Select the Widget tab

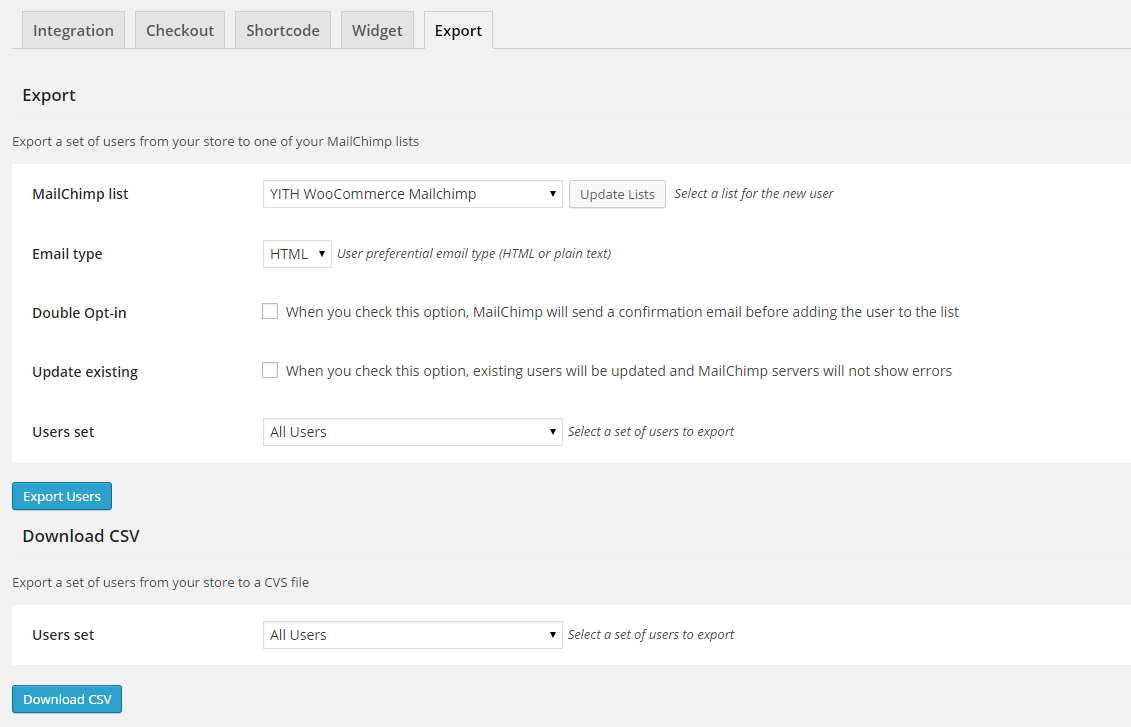coord(377,30)
